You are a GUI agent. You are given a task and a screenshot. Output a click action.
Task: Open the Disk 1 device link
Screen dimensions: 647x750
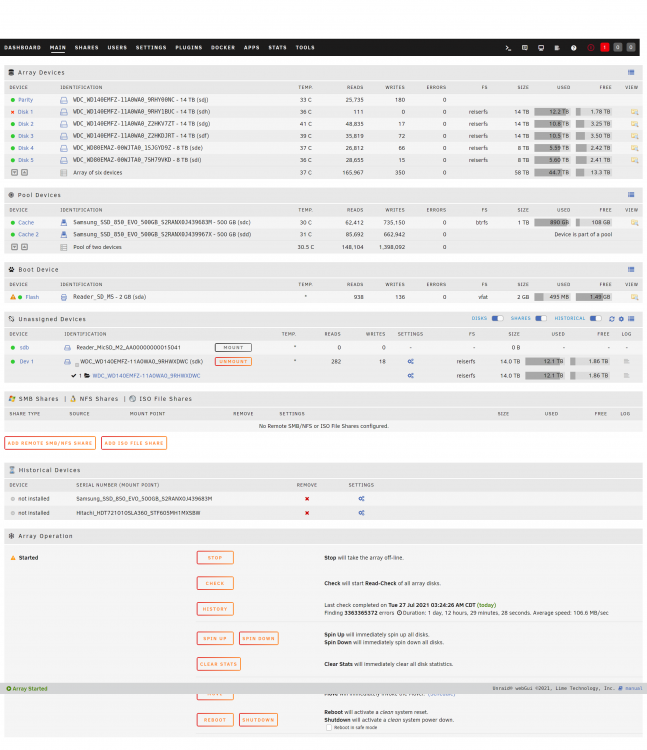tap(25, 112)
